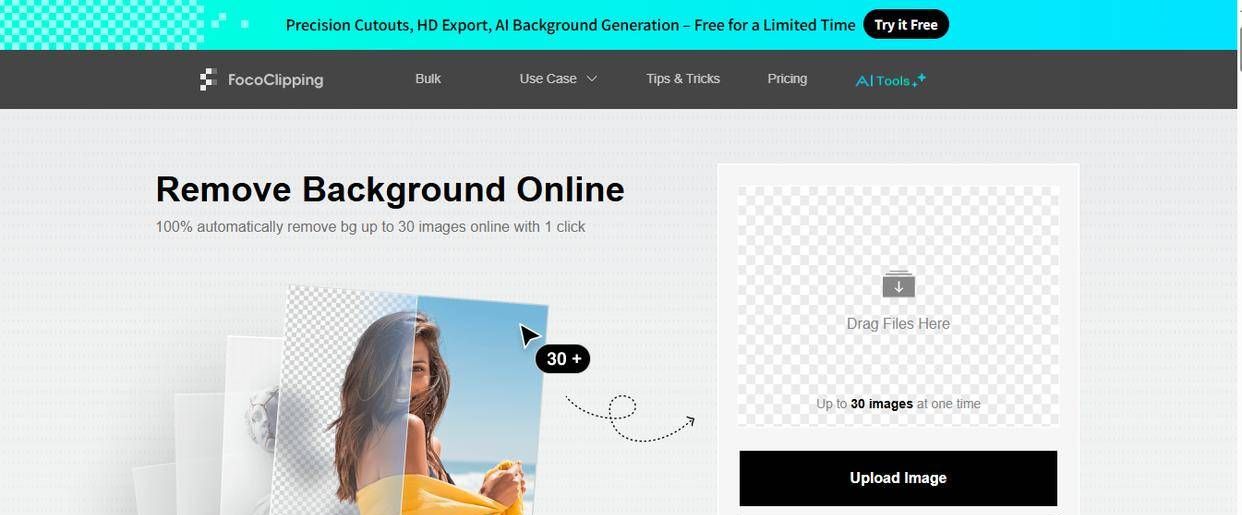
Task: Click the sparkle icon next to AI Tools
Action: click(x=919, y=80)
